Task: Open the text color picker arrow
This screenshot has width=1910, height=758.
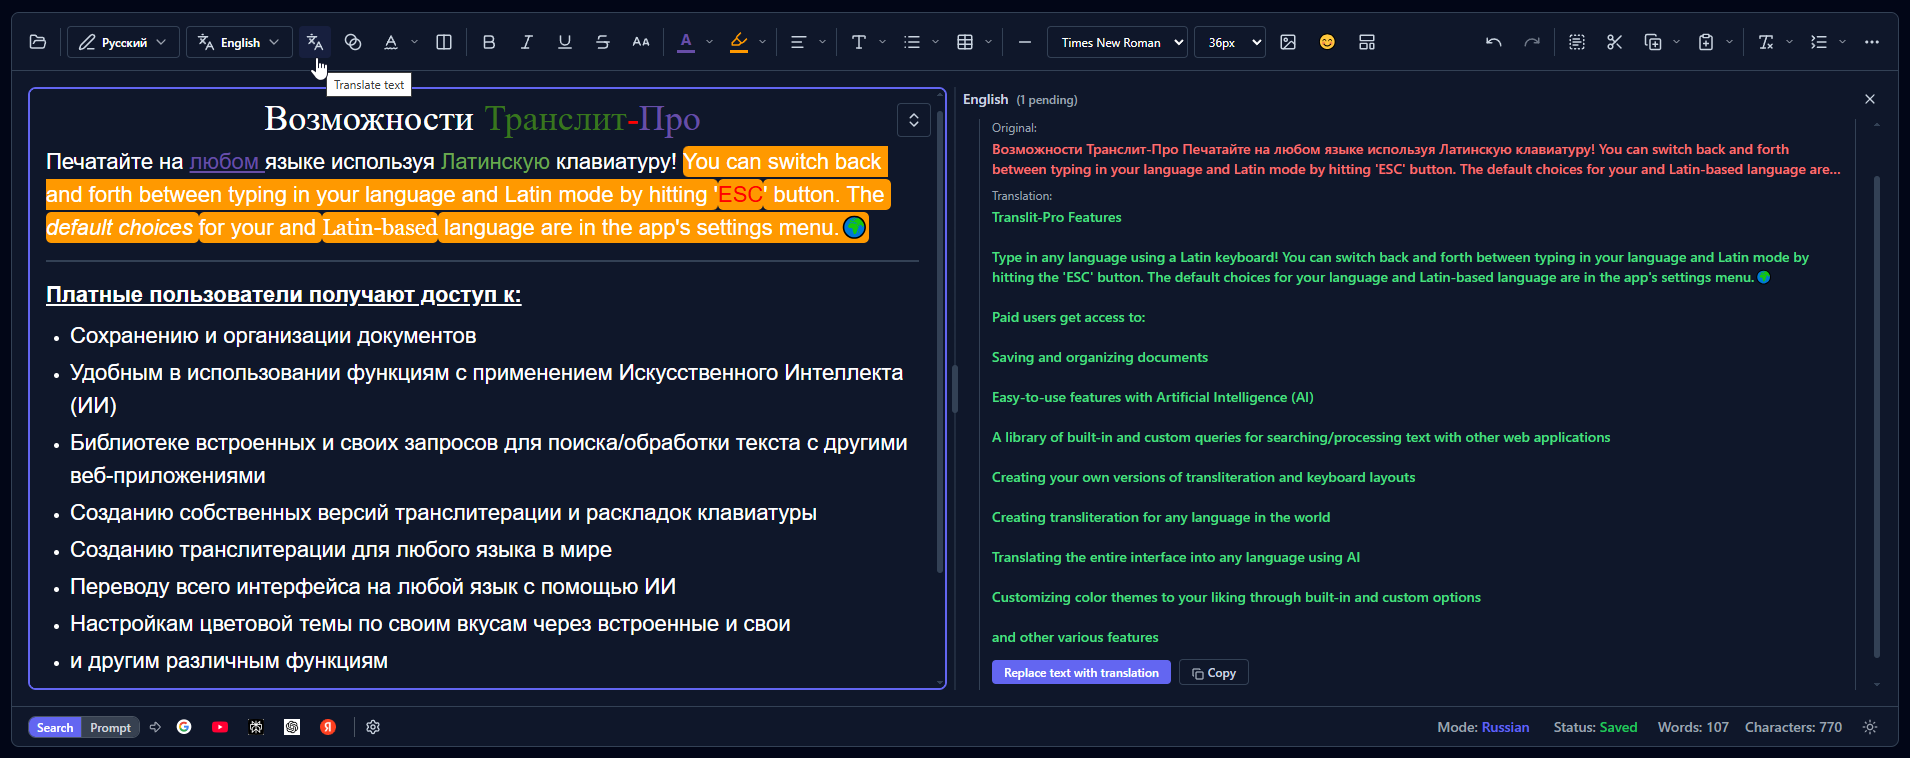Action: pyautogui.click(x=709, y=42)
